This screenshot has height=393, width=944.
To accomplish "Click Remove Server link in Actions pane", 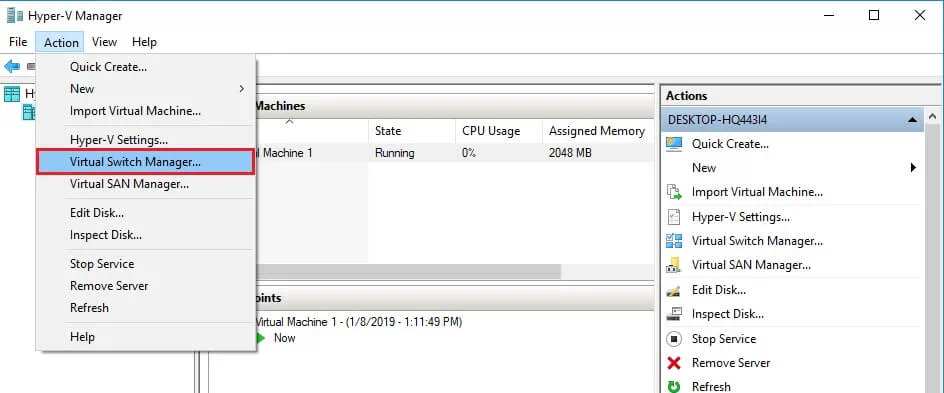I will (x=731, y=363).
